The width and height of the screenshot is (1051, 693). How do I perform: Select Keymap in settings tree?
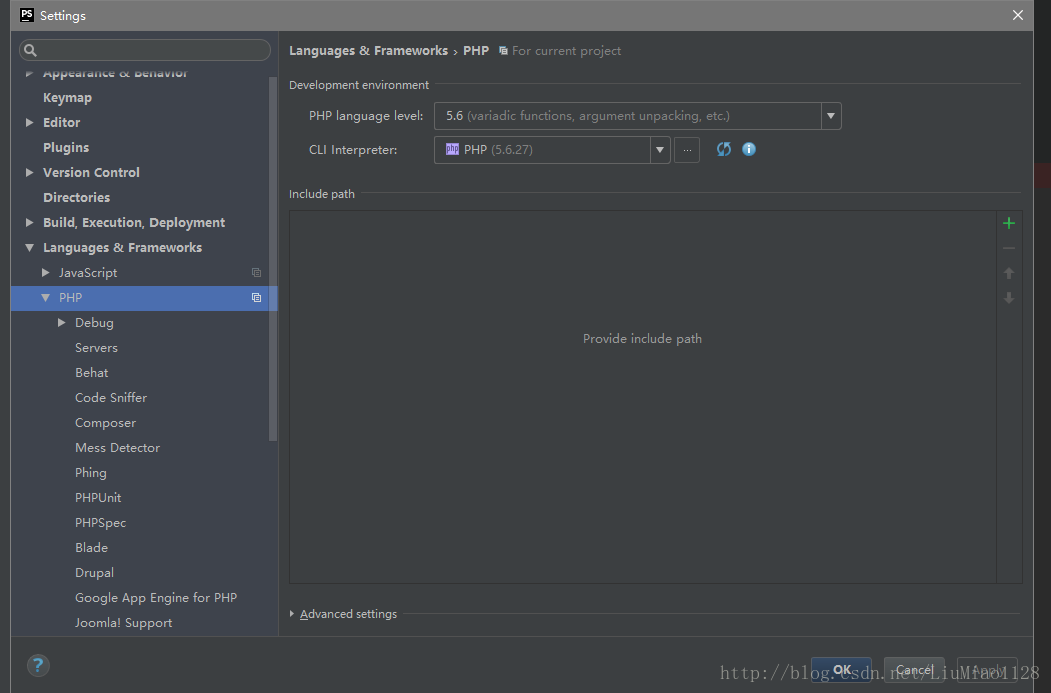(67, 98)
